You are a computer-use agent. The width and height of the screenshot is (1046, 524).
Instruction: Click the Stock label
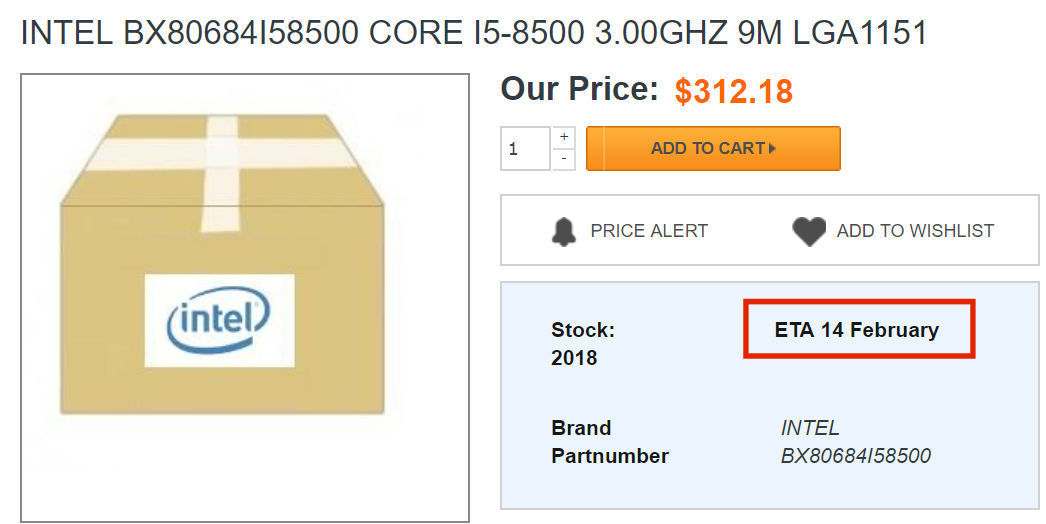(583, 330)
